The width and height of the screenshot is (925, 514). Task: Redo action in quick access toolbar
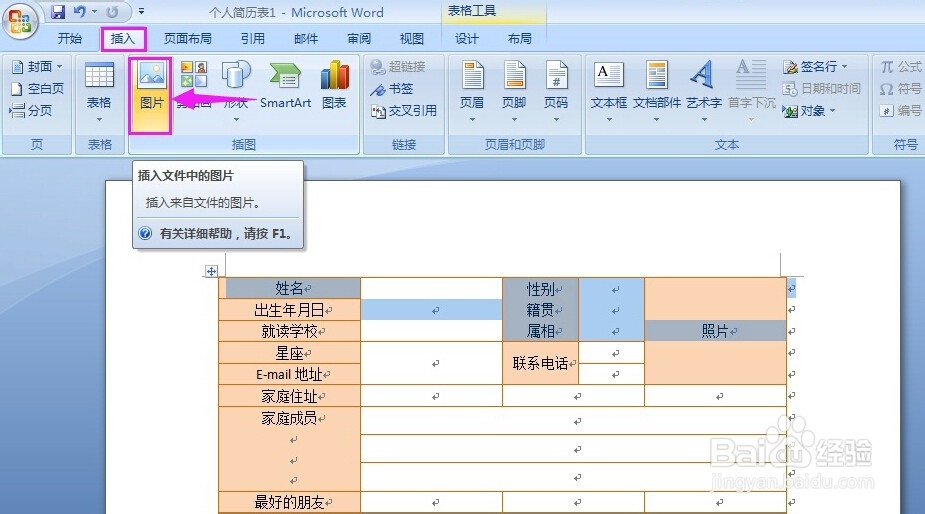tap(112, 11)
